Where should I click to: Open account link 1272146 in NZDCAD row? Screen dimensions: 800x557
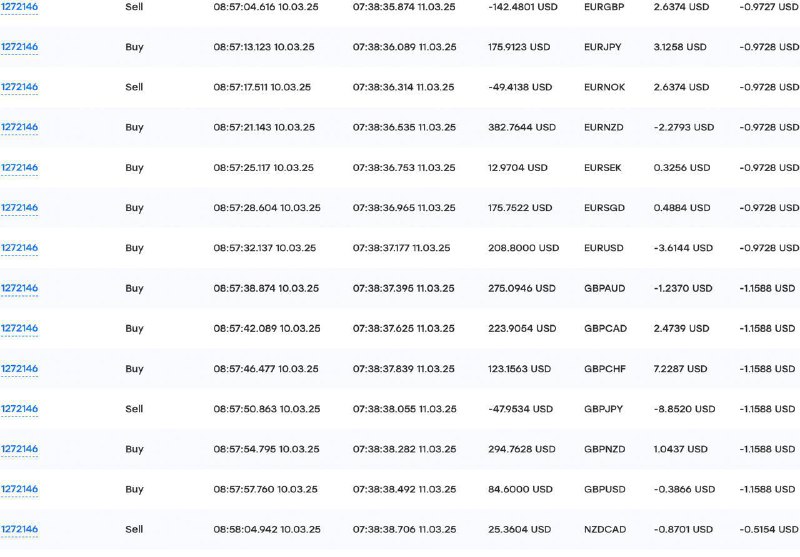pos(19,530)
